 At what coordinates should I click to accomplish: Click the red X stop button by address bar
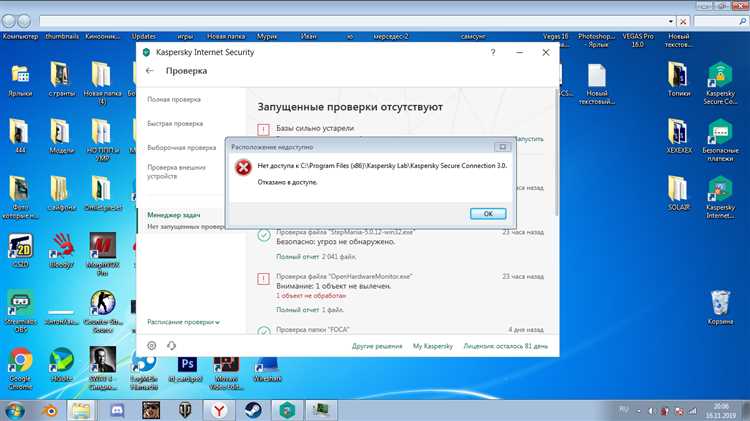(683, 22)
